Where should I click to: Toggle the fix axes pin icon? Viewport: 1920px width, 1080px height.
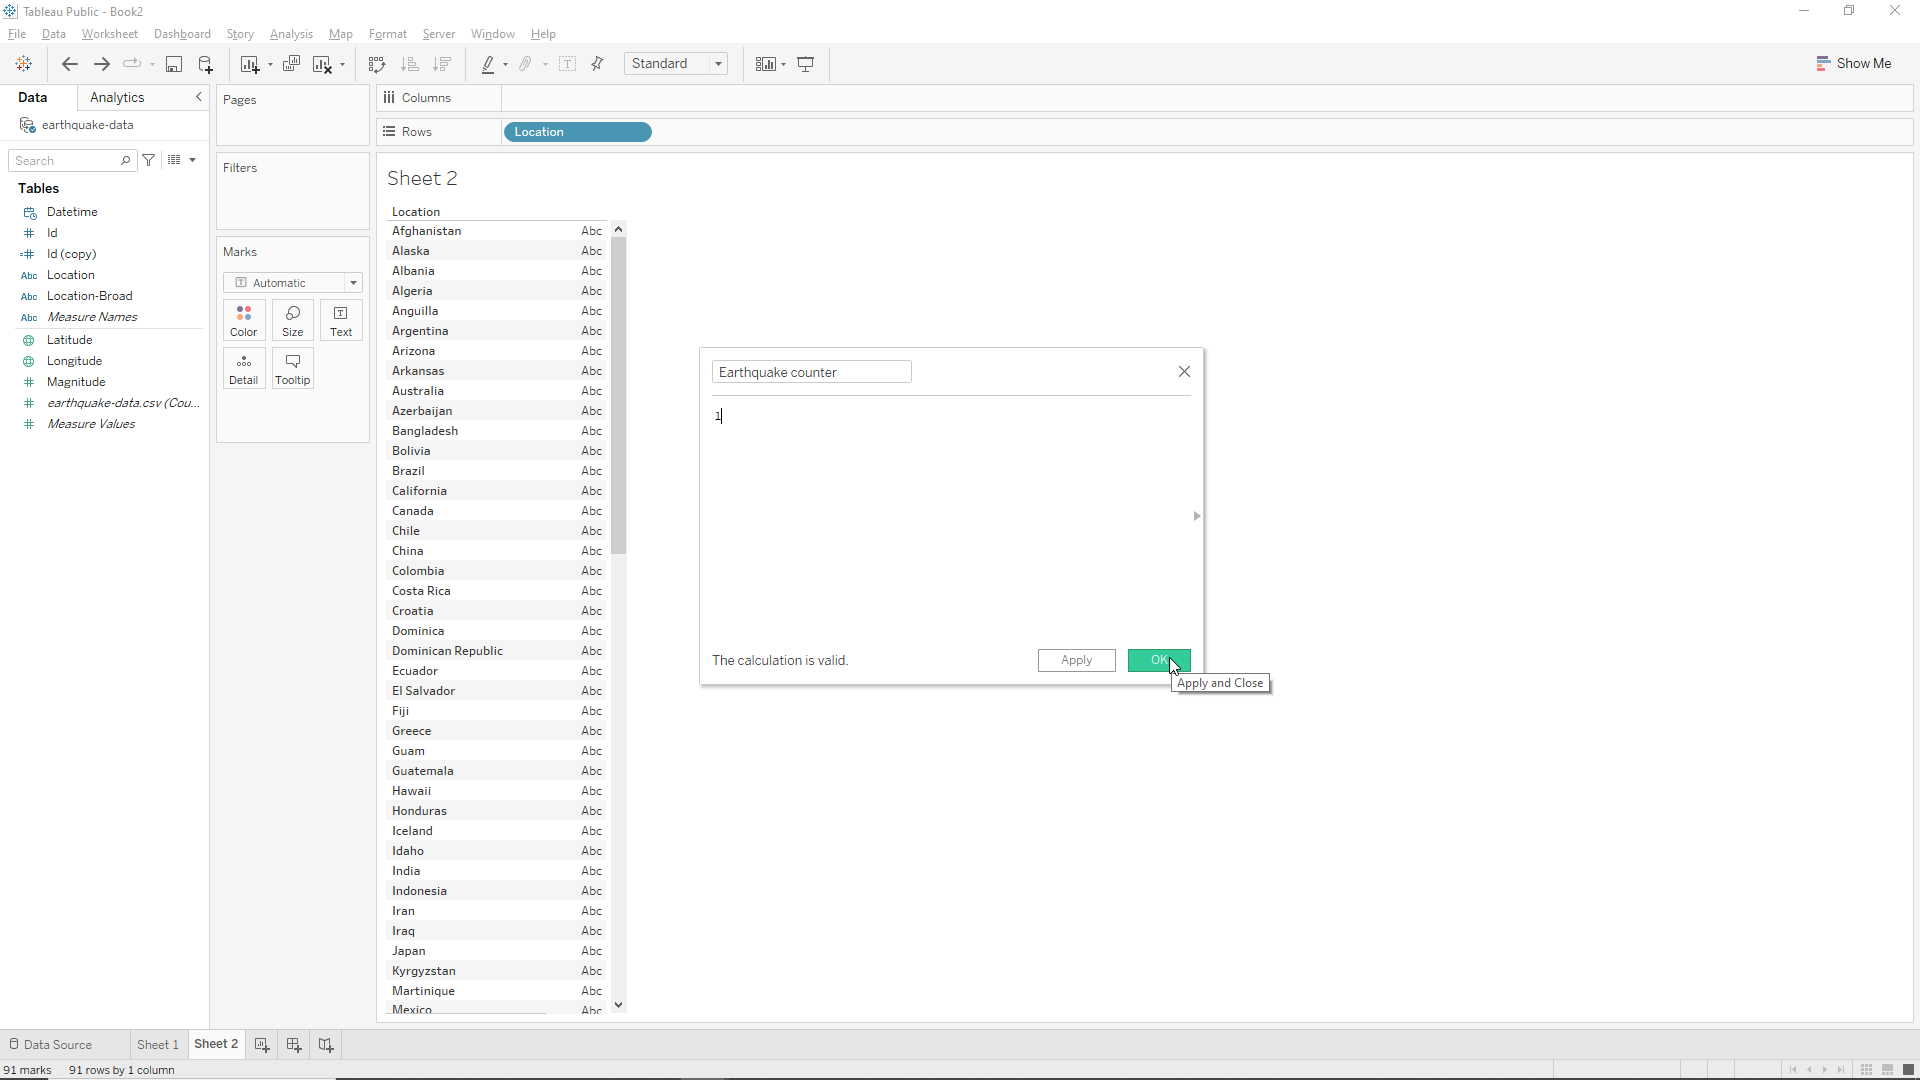(x=598, y=64)
